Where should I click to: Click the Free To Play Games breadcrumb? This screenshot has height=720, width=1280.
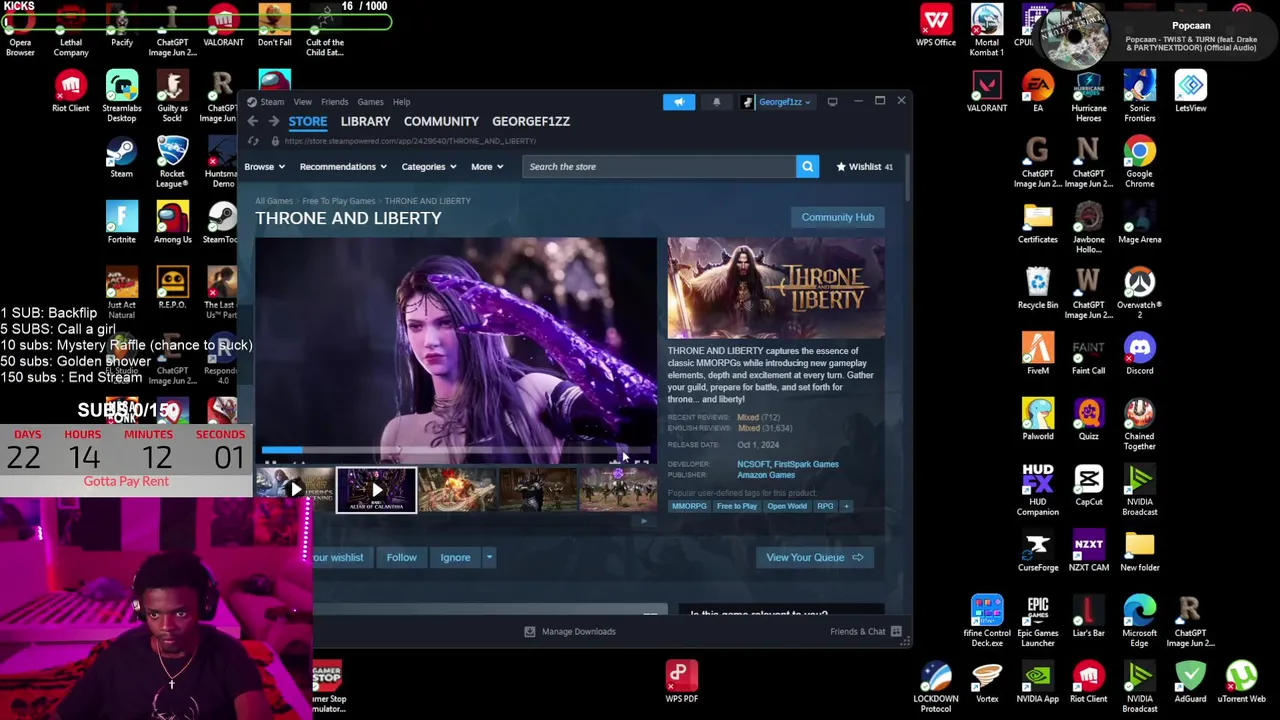click(x=339, y=201)
